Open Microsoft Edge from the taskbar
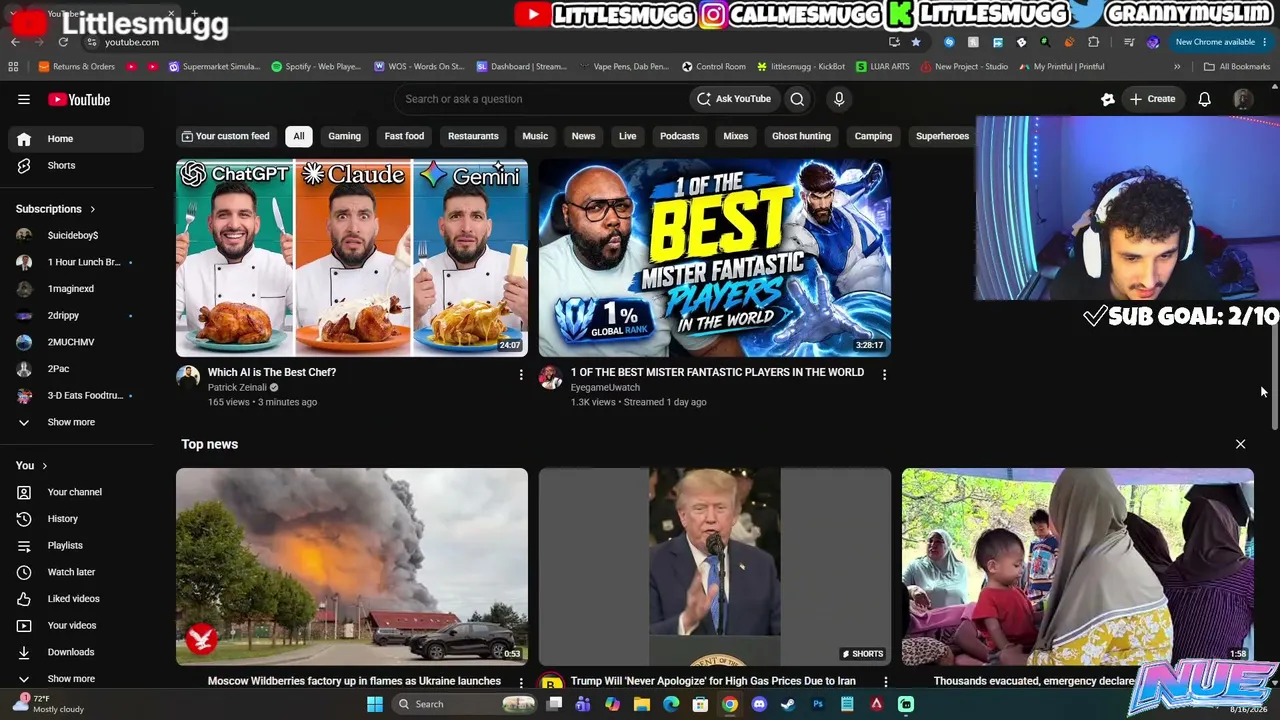Screen dimensions: 1280x720 pos(671,704)
